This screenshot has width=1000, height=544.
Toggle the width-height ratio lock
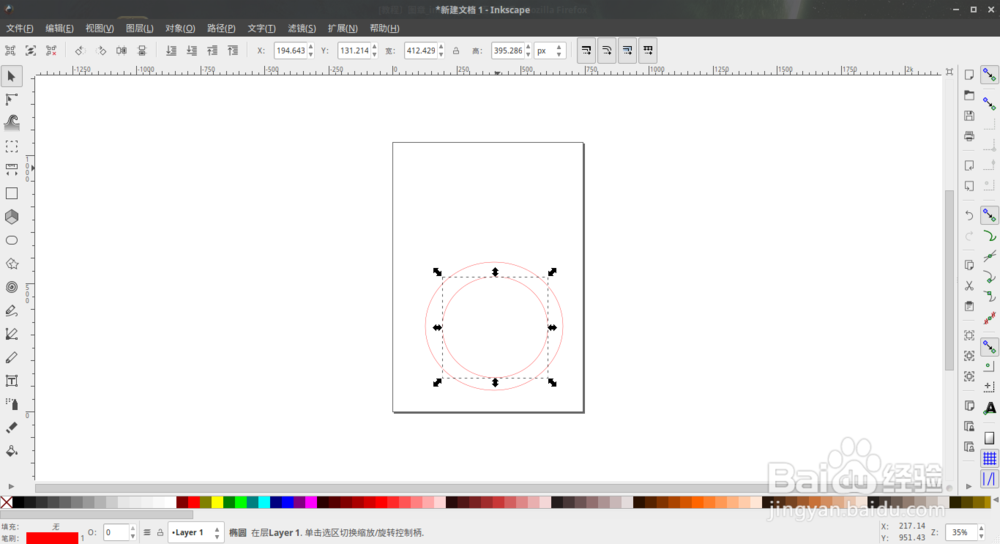tap(456, 50)
